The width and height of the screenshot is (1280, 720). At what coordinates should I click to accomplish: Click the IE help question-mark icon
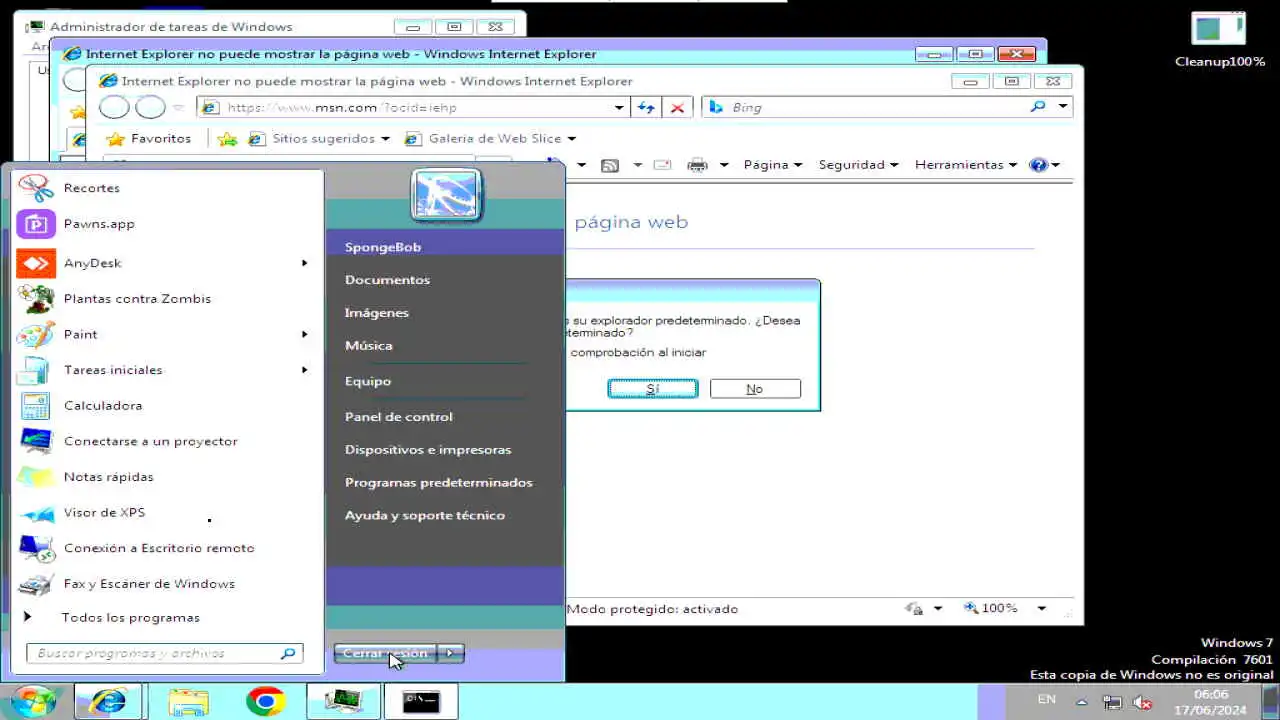[x=1038, y=165]
